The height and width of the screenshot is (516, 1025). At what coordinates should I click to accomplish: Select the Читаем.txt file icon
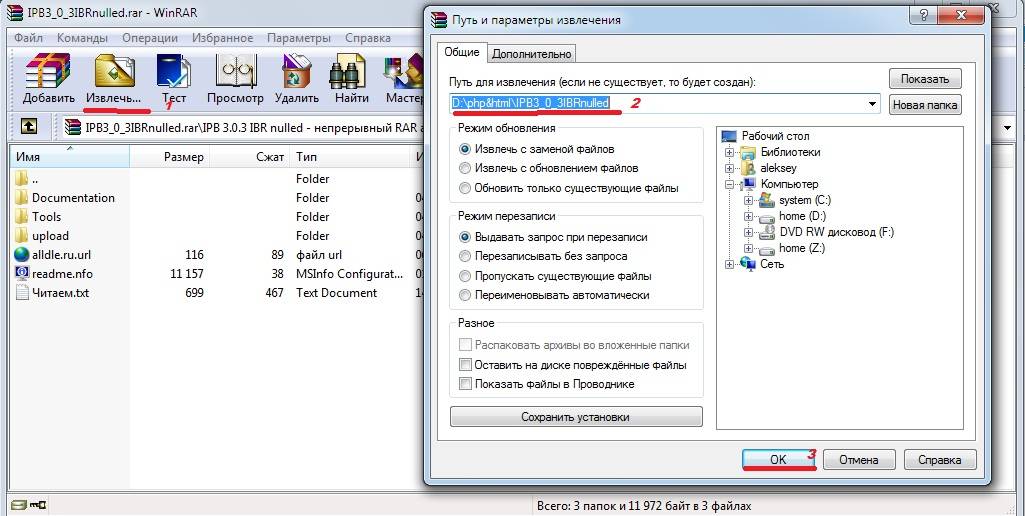22,292
